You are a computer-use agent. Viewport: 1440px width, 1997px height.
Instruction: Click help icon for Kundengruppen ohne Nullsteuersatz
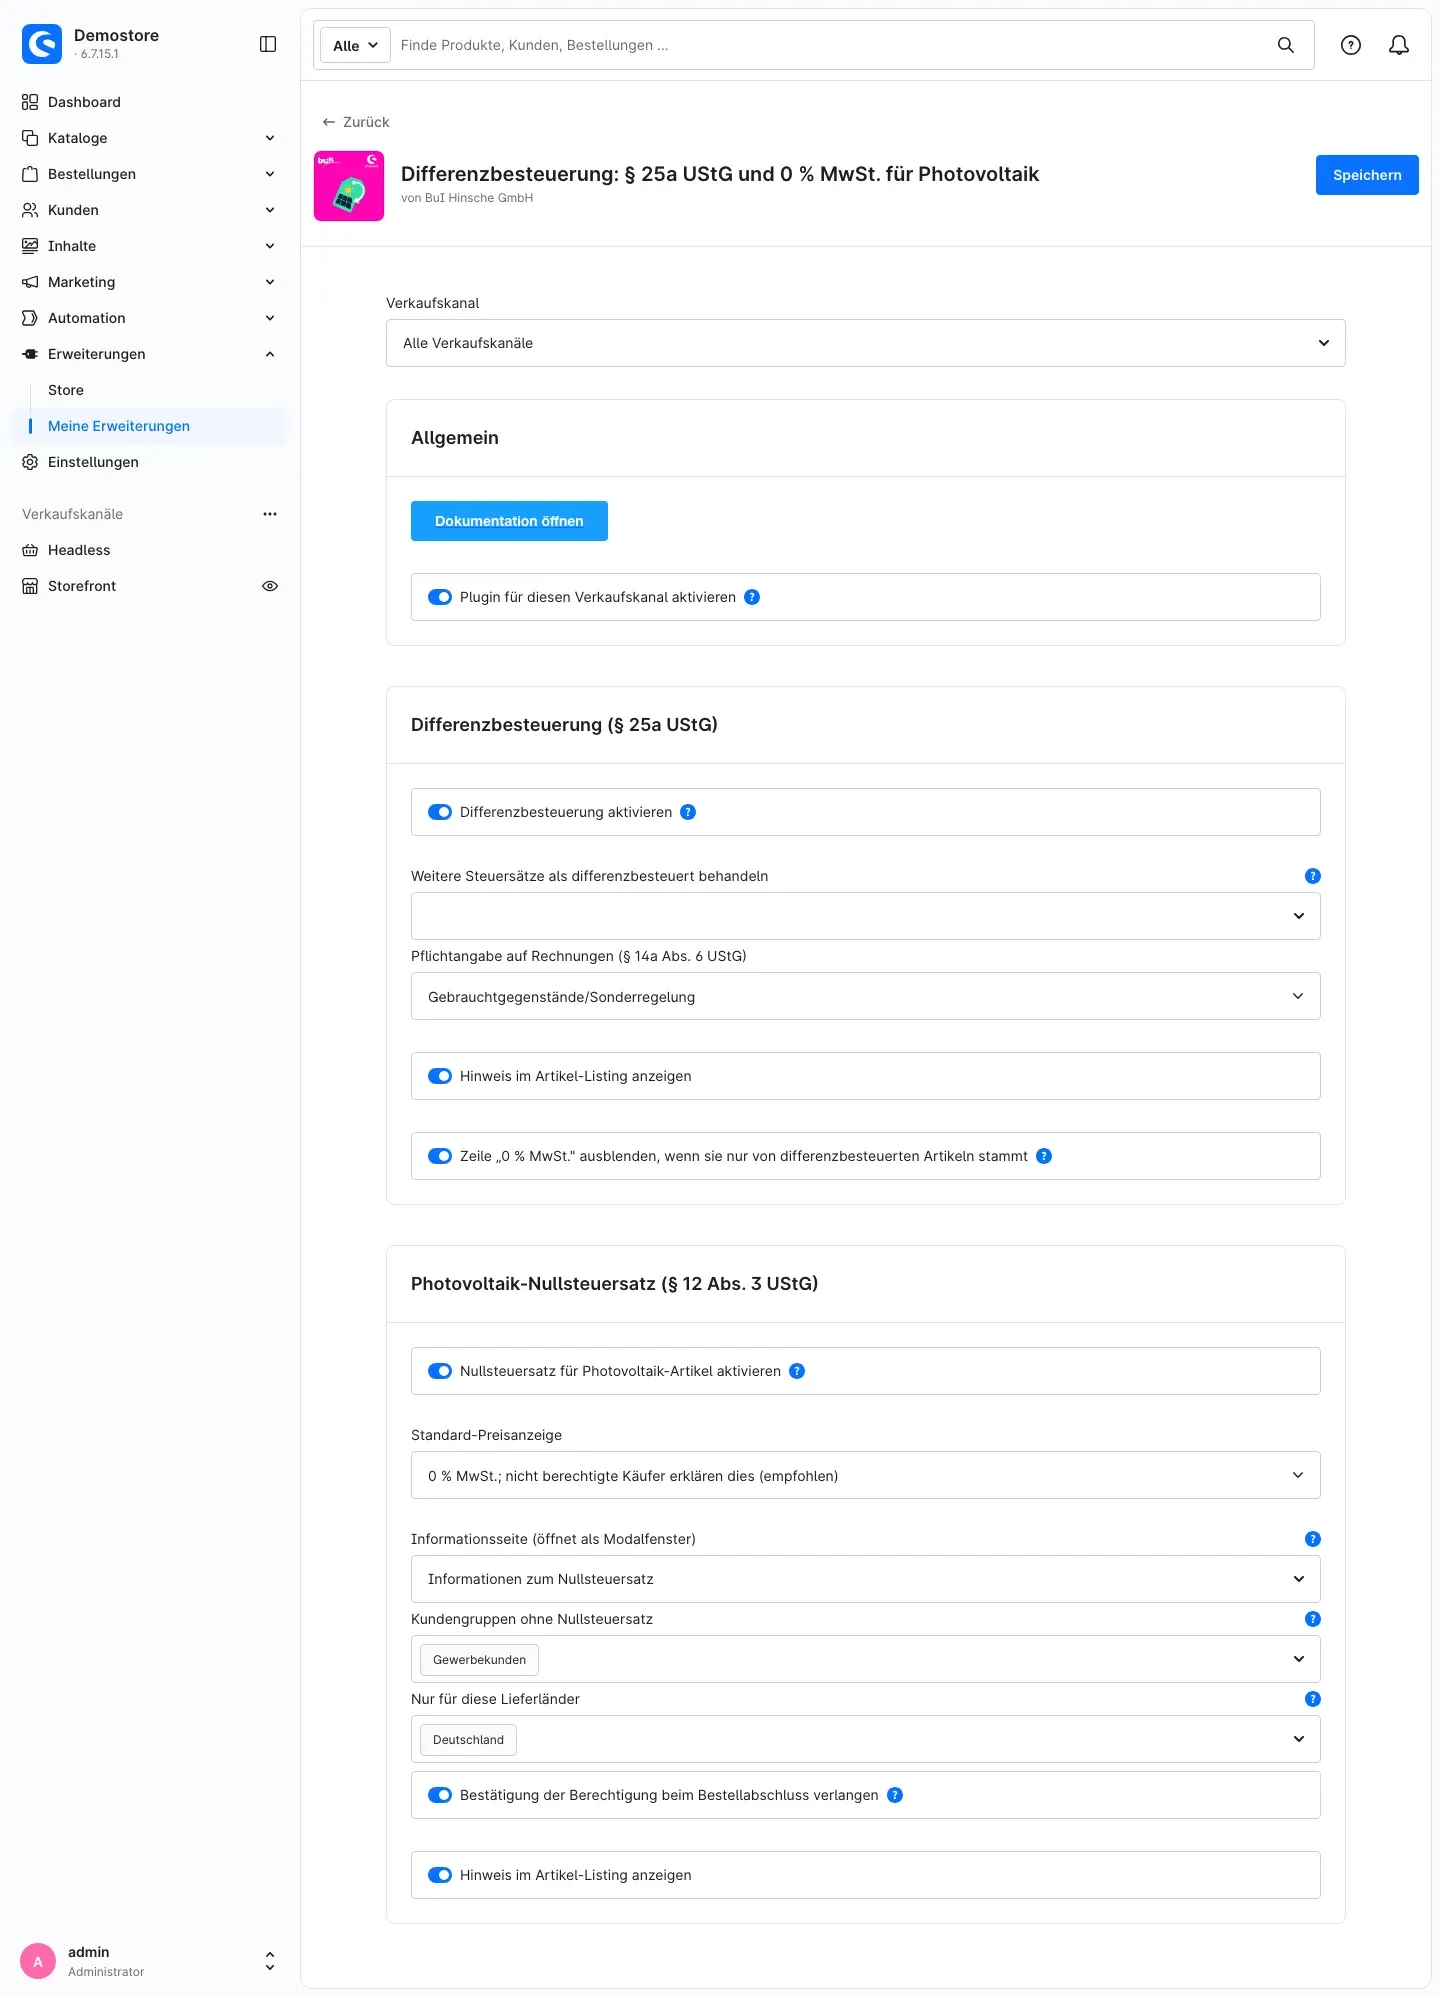(1313, 1619)
